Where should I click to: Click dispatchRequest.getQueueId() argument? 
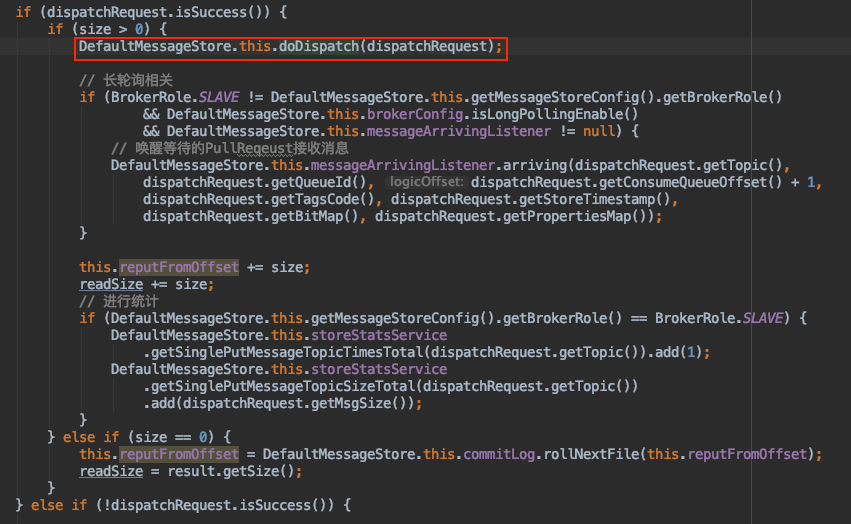pyautogui.click(x=255, y=182)
